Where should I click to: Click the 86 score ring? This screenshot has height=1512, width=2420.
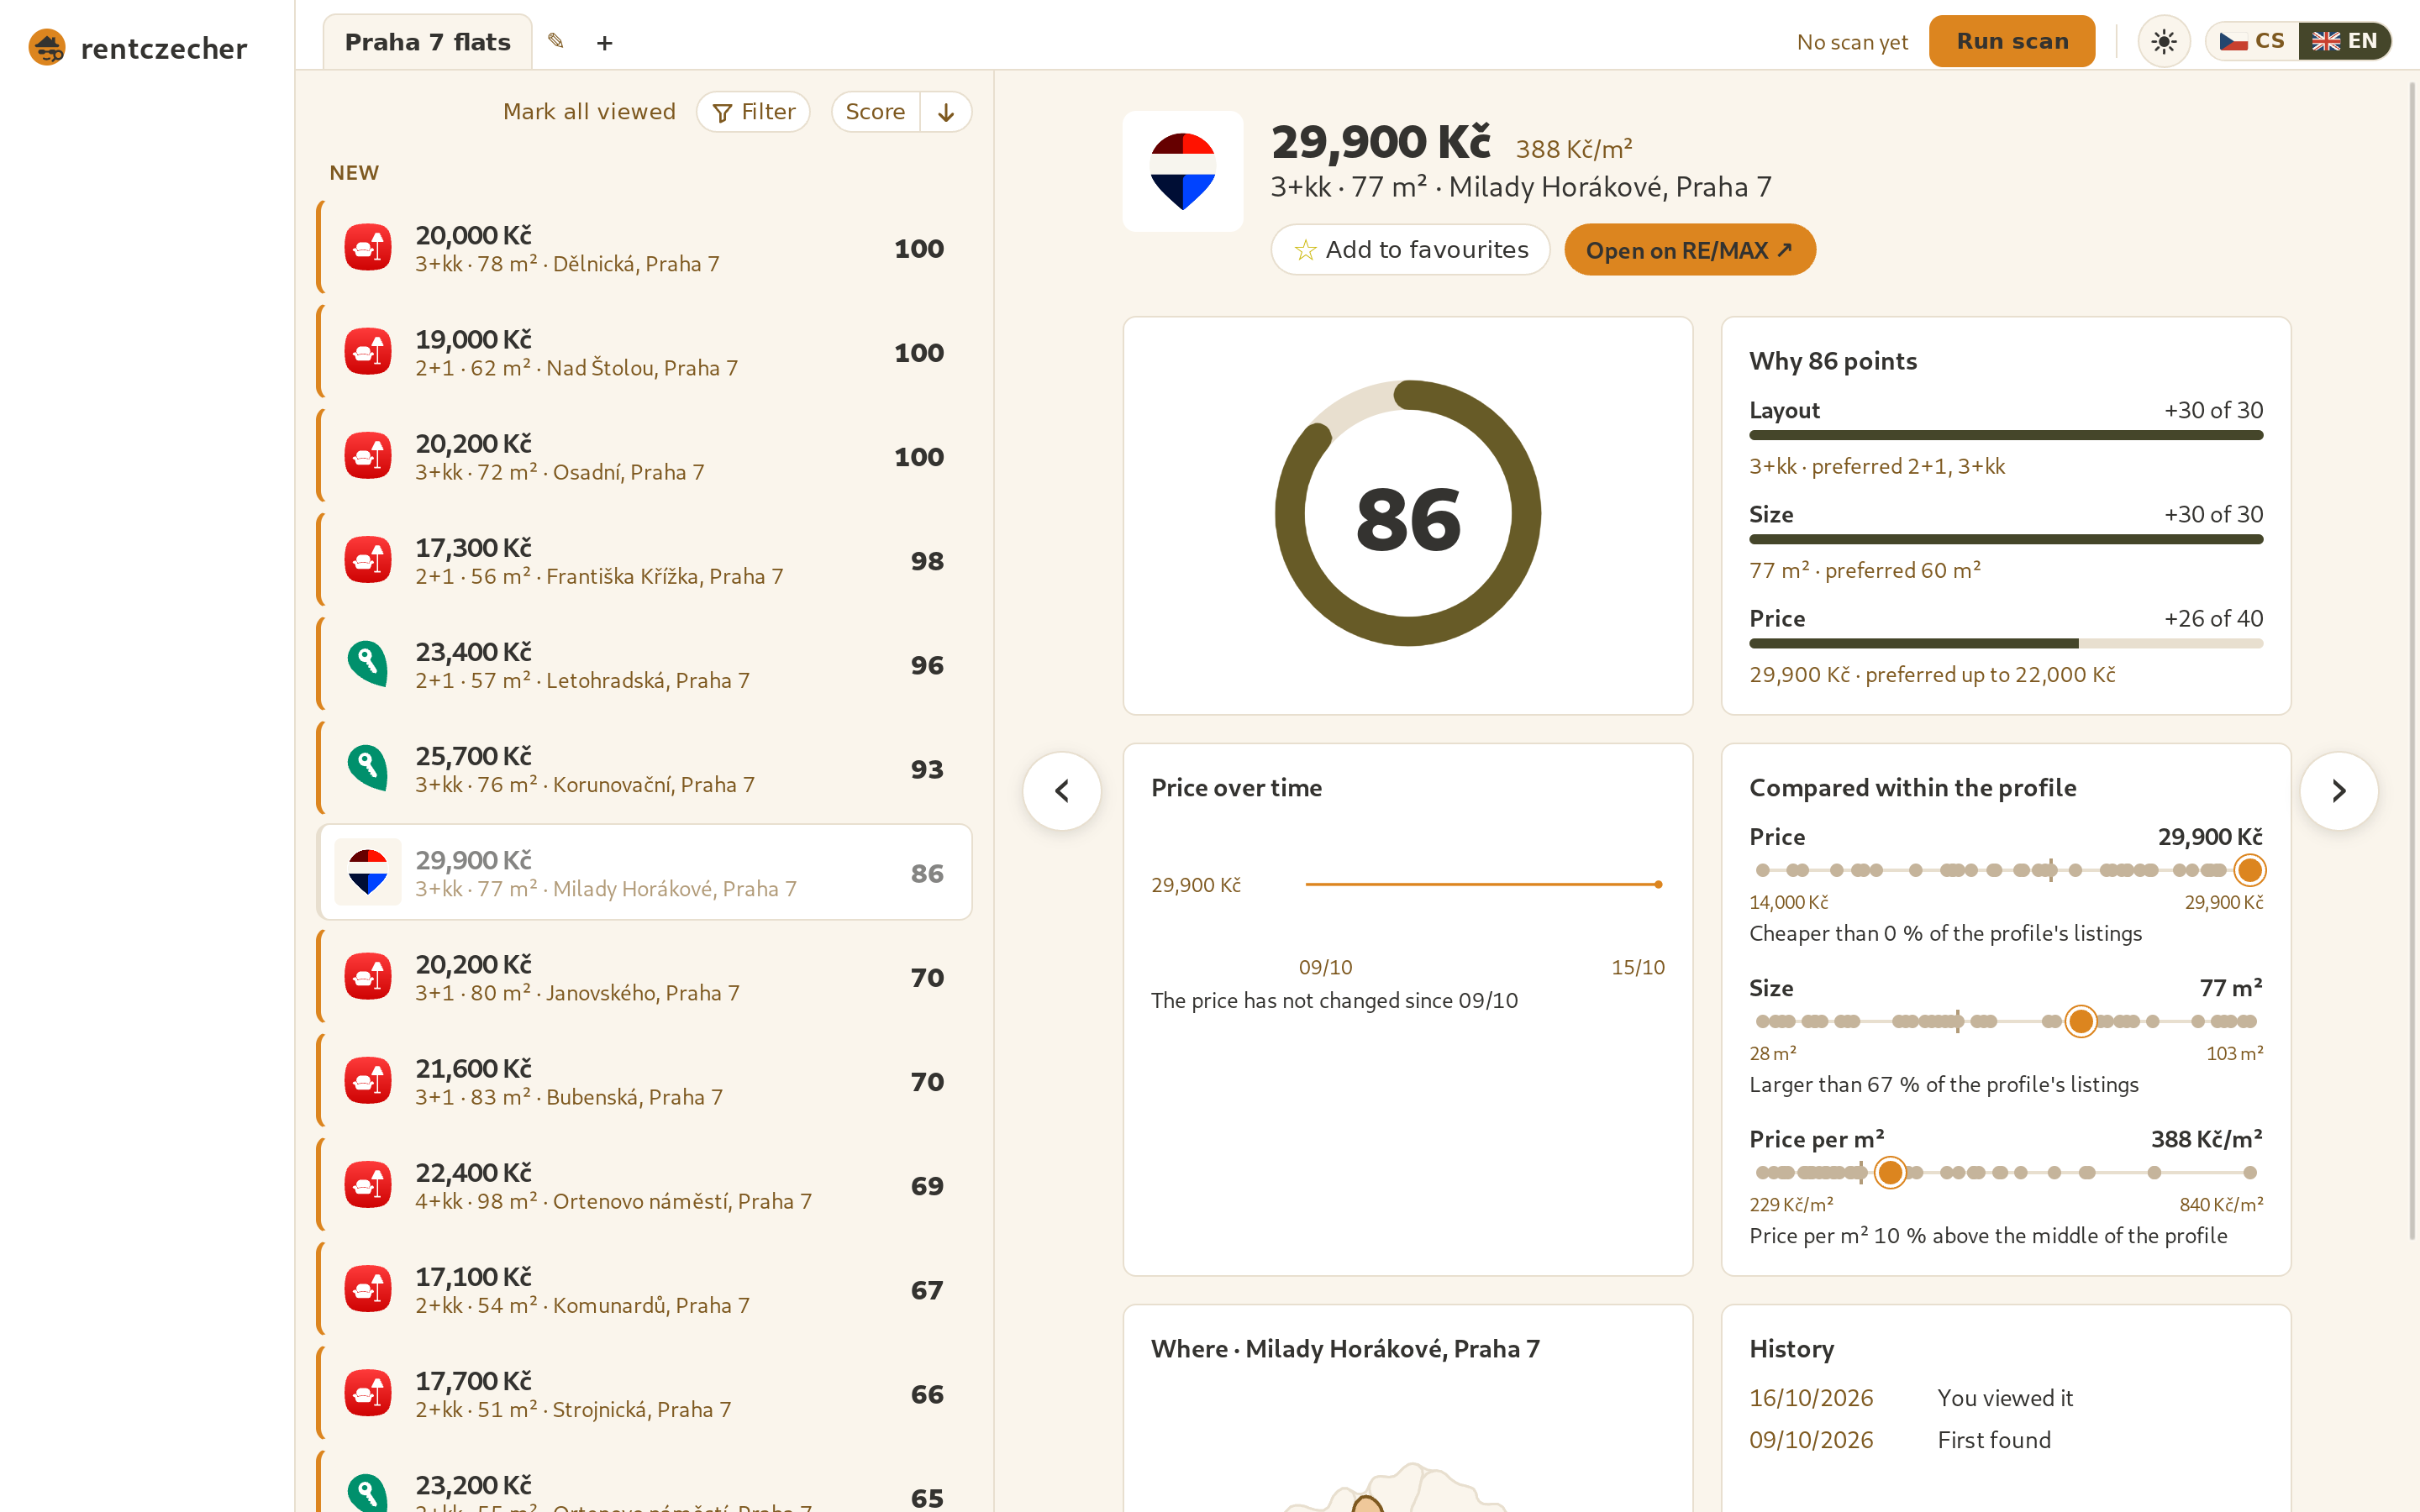click(x=1408, y=514)
